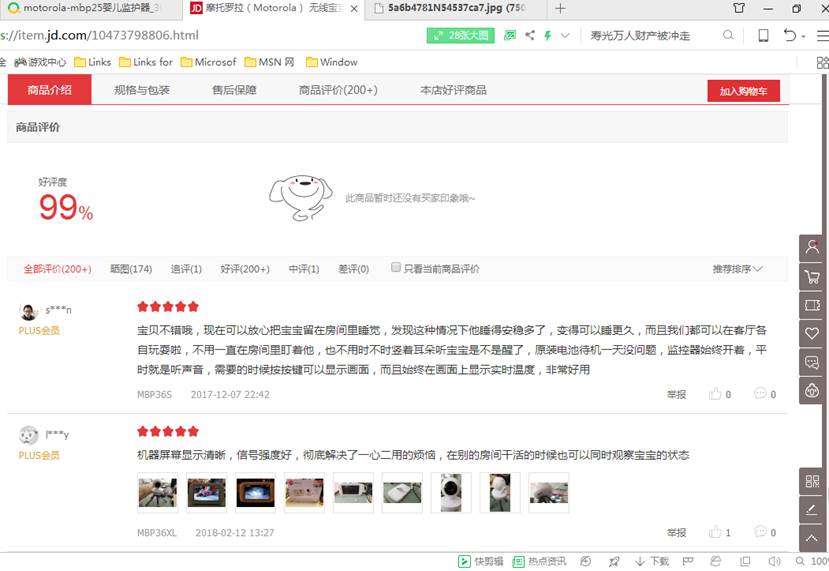Click the back-to-top arrow sidebar icon
This screenshot has height=571, width=829.
pos(811,538)
